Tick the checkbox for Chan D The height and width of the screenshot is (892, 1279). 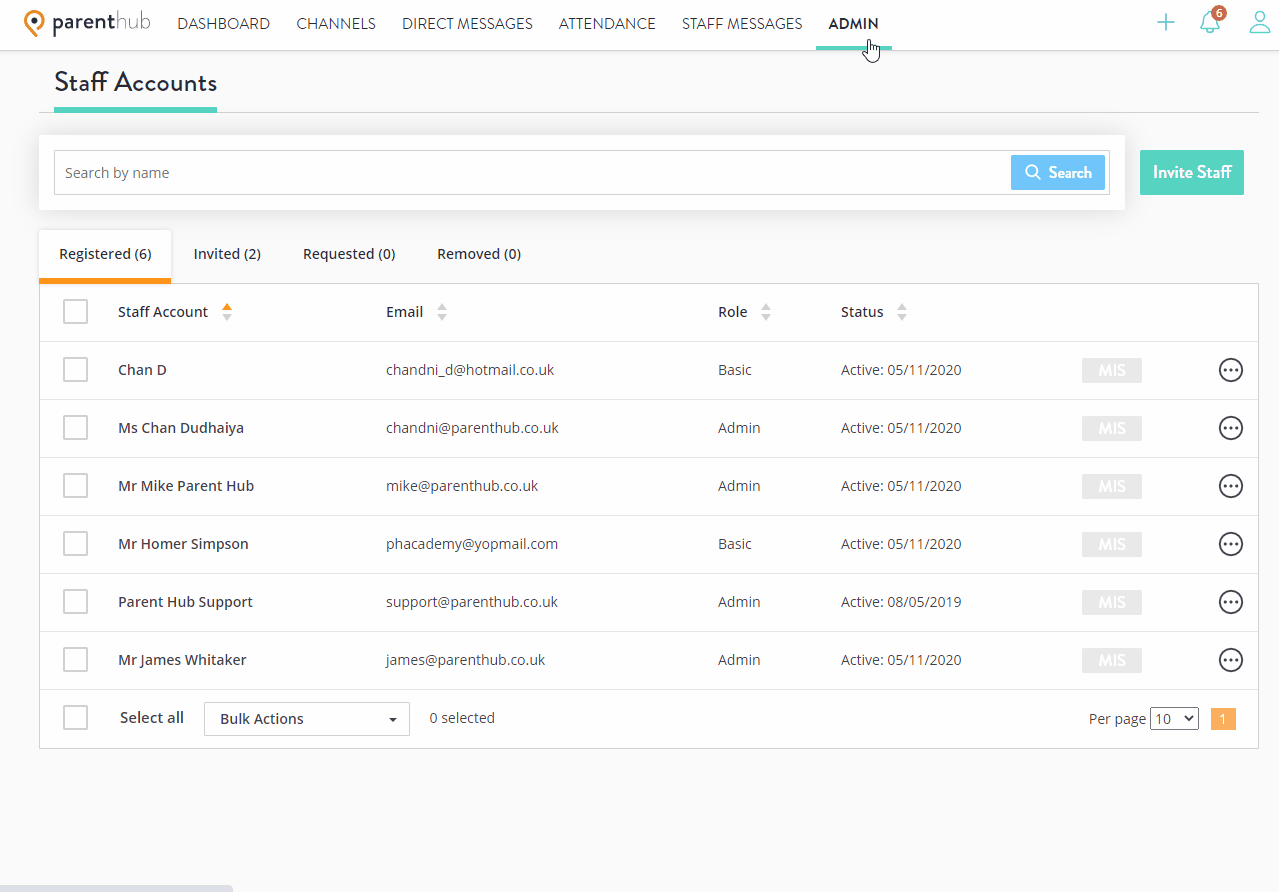coord(75,370)
